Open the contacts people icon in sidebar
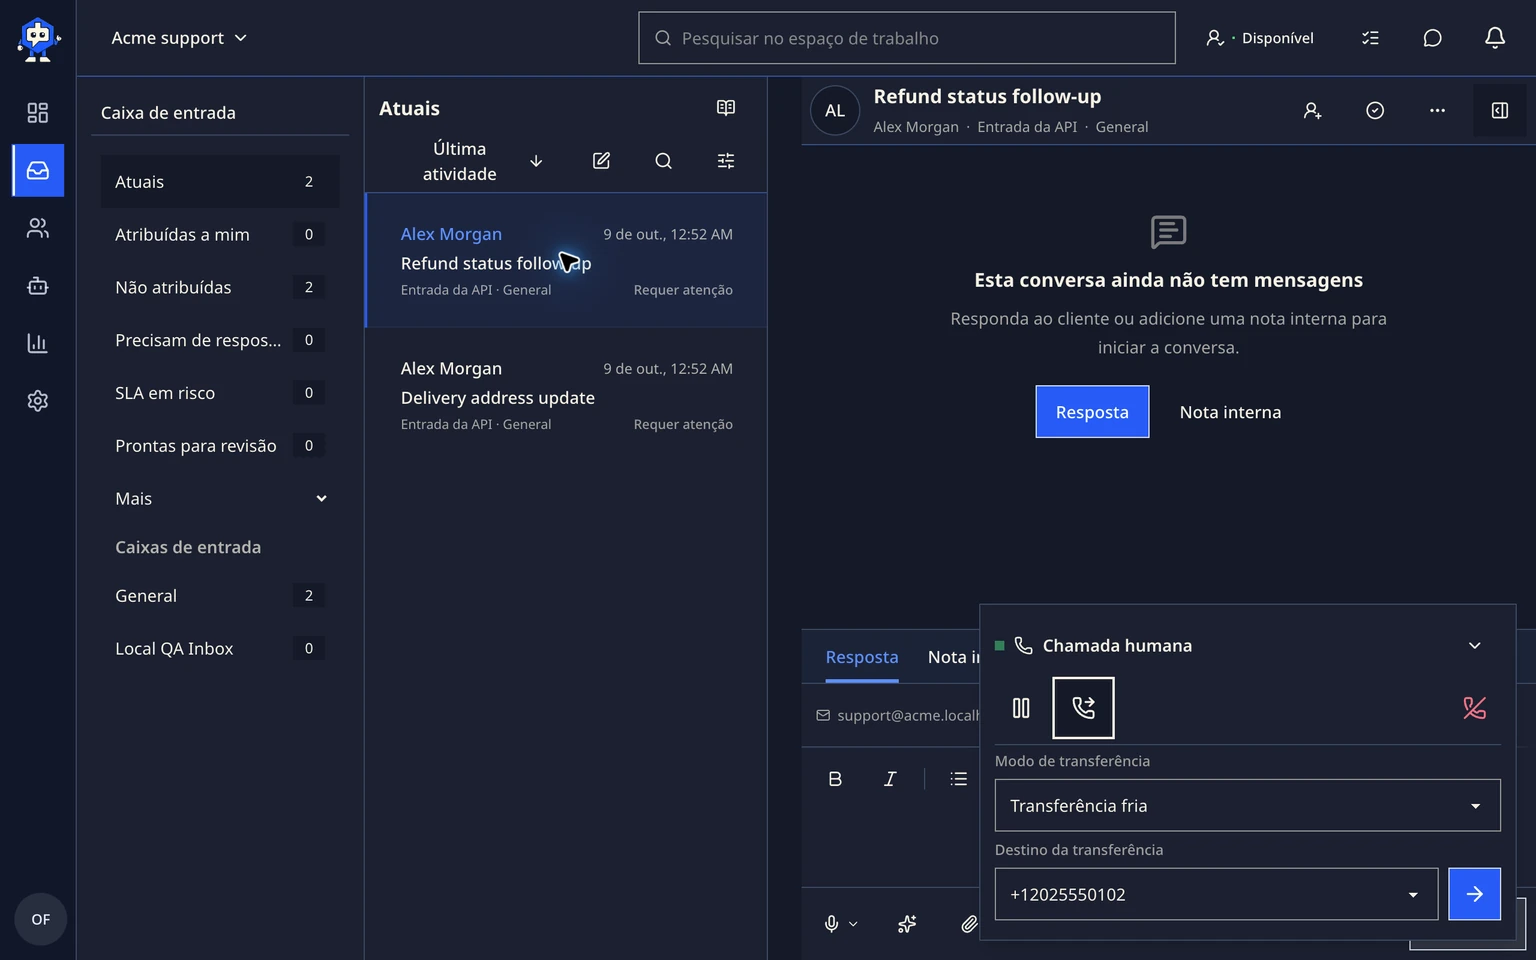The height and width of the screenshot is (960, 1536). [37, 228]
